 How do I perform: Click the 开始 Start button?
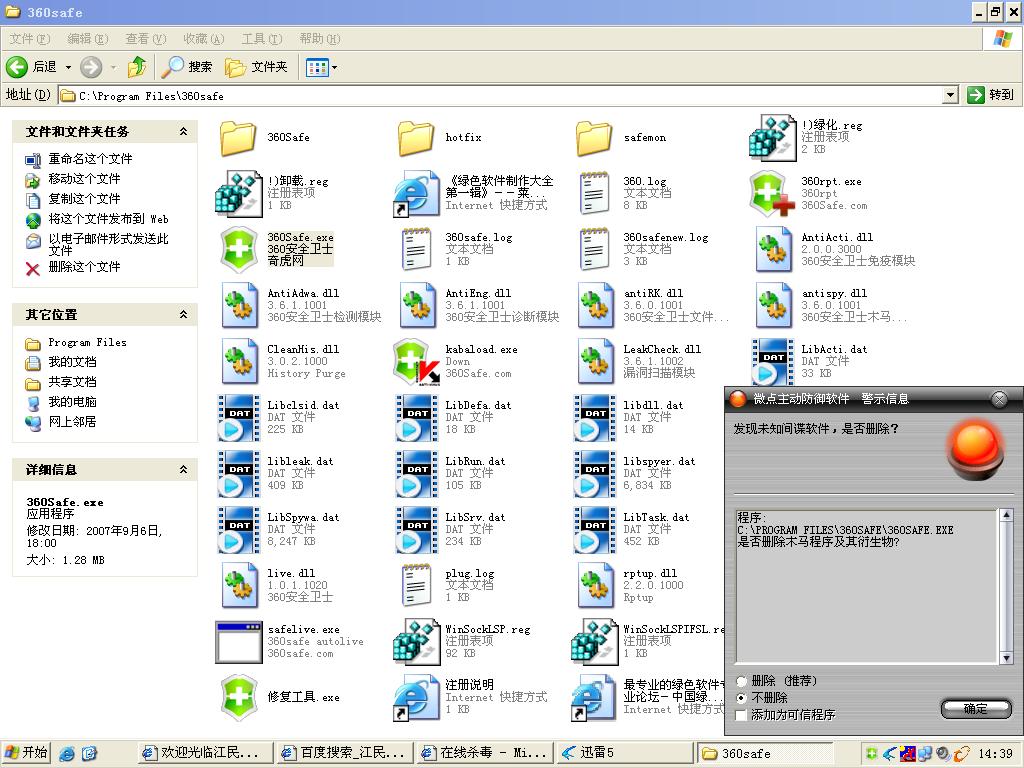click(x=26, y=753)
